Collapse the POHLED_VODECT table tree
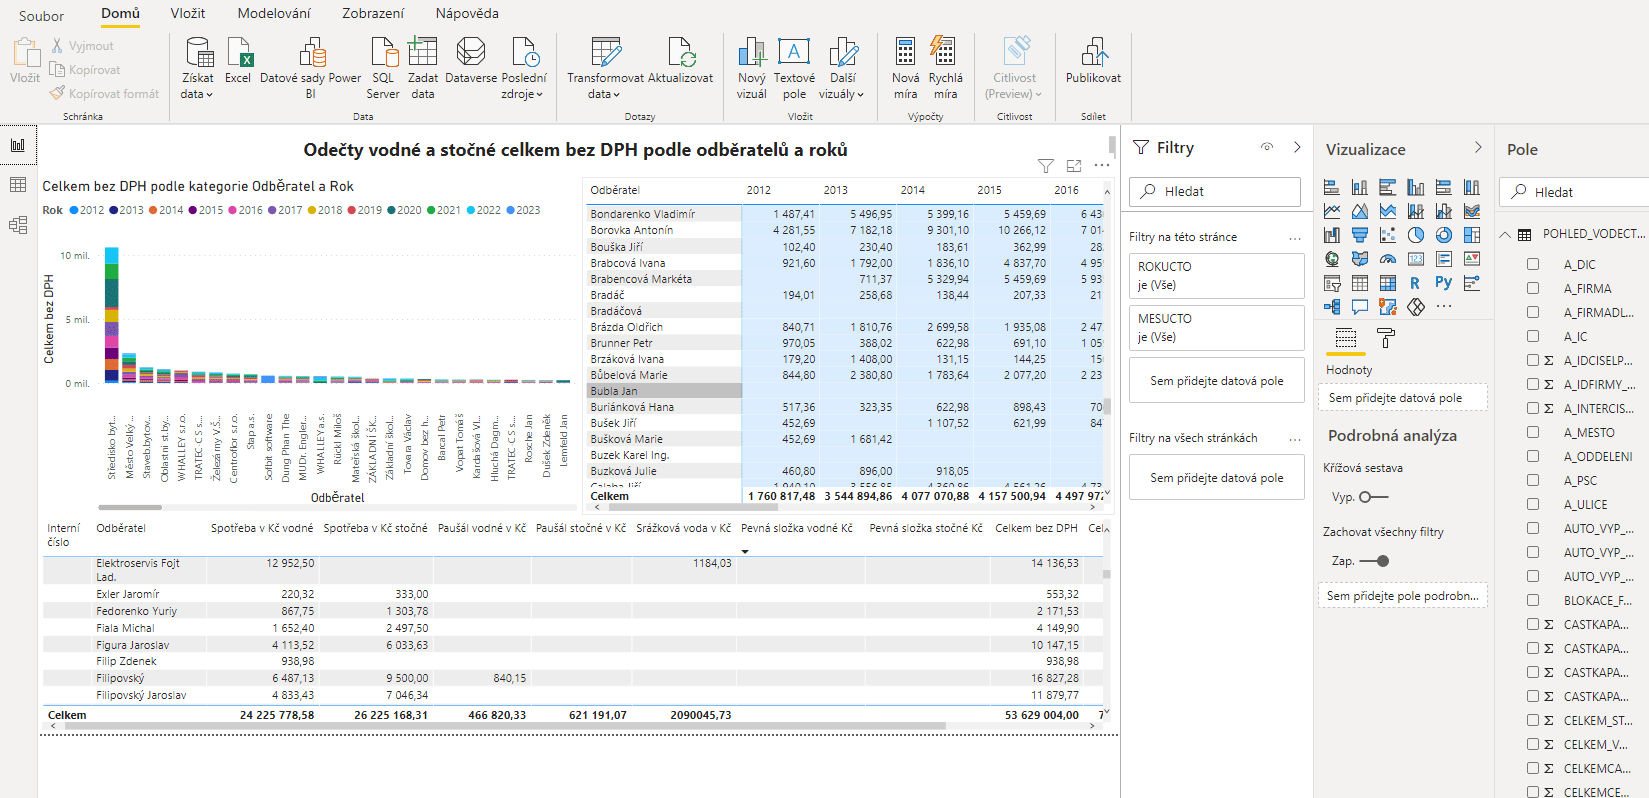This screenshot has height=798, width=1649. [1505, 234]
